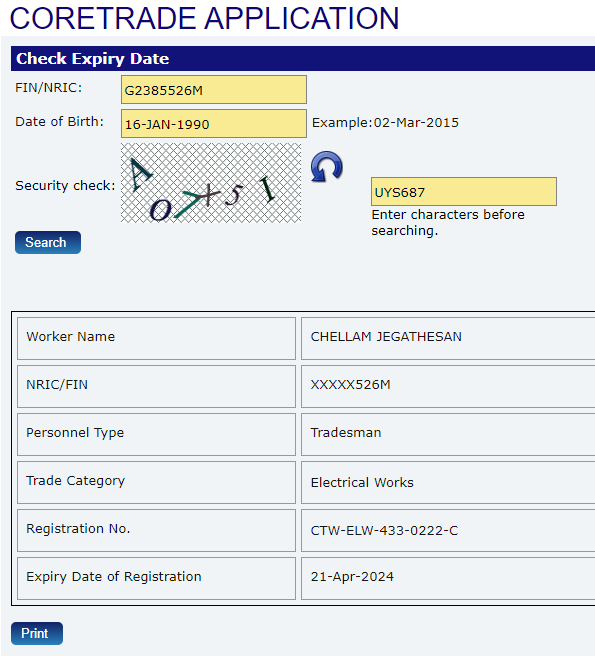This screenshot has height=656, width=595.
Task: Click the Trade Category label cell
Action: [156, 482]
